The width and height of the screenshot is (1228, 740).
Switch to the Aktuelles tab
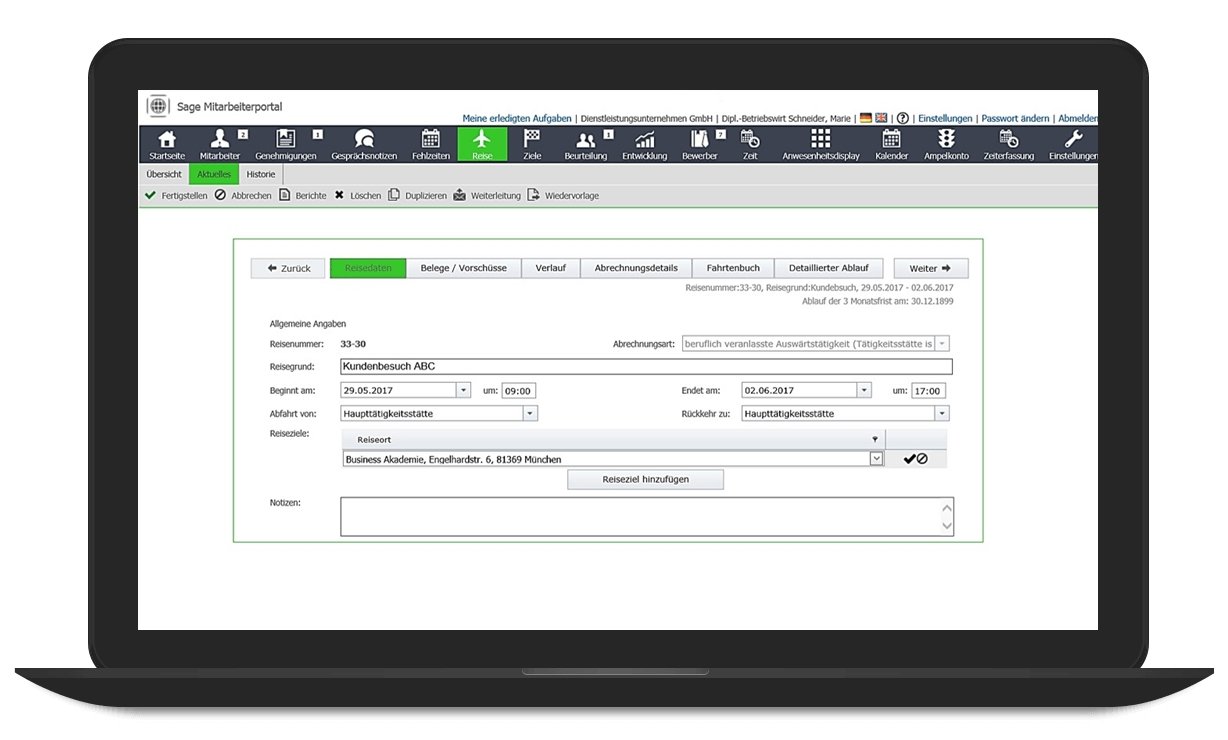(214, 174)
